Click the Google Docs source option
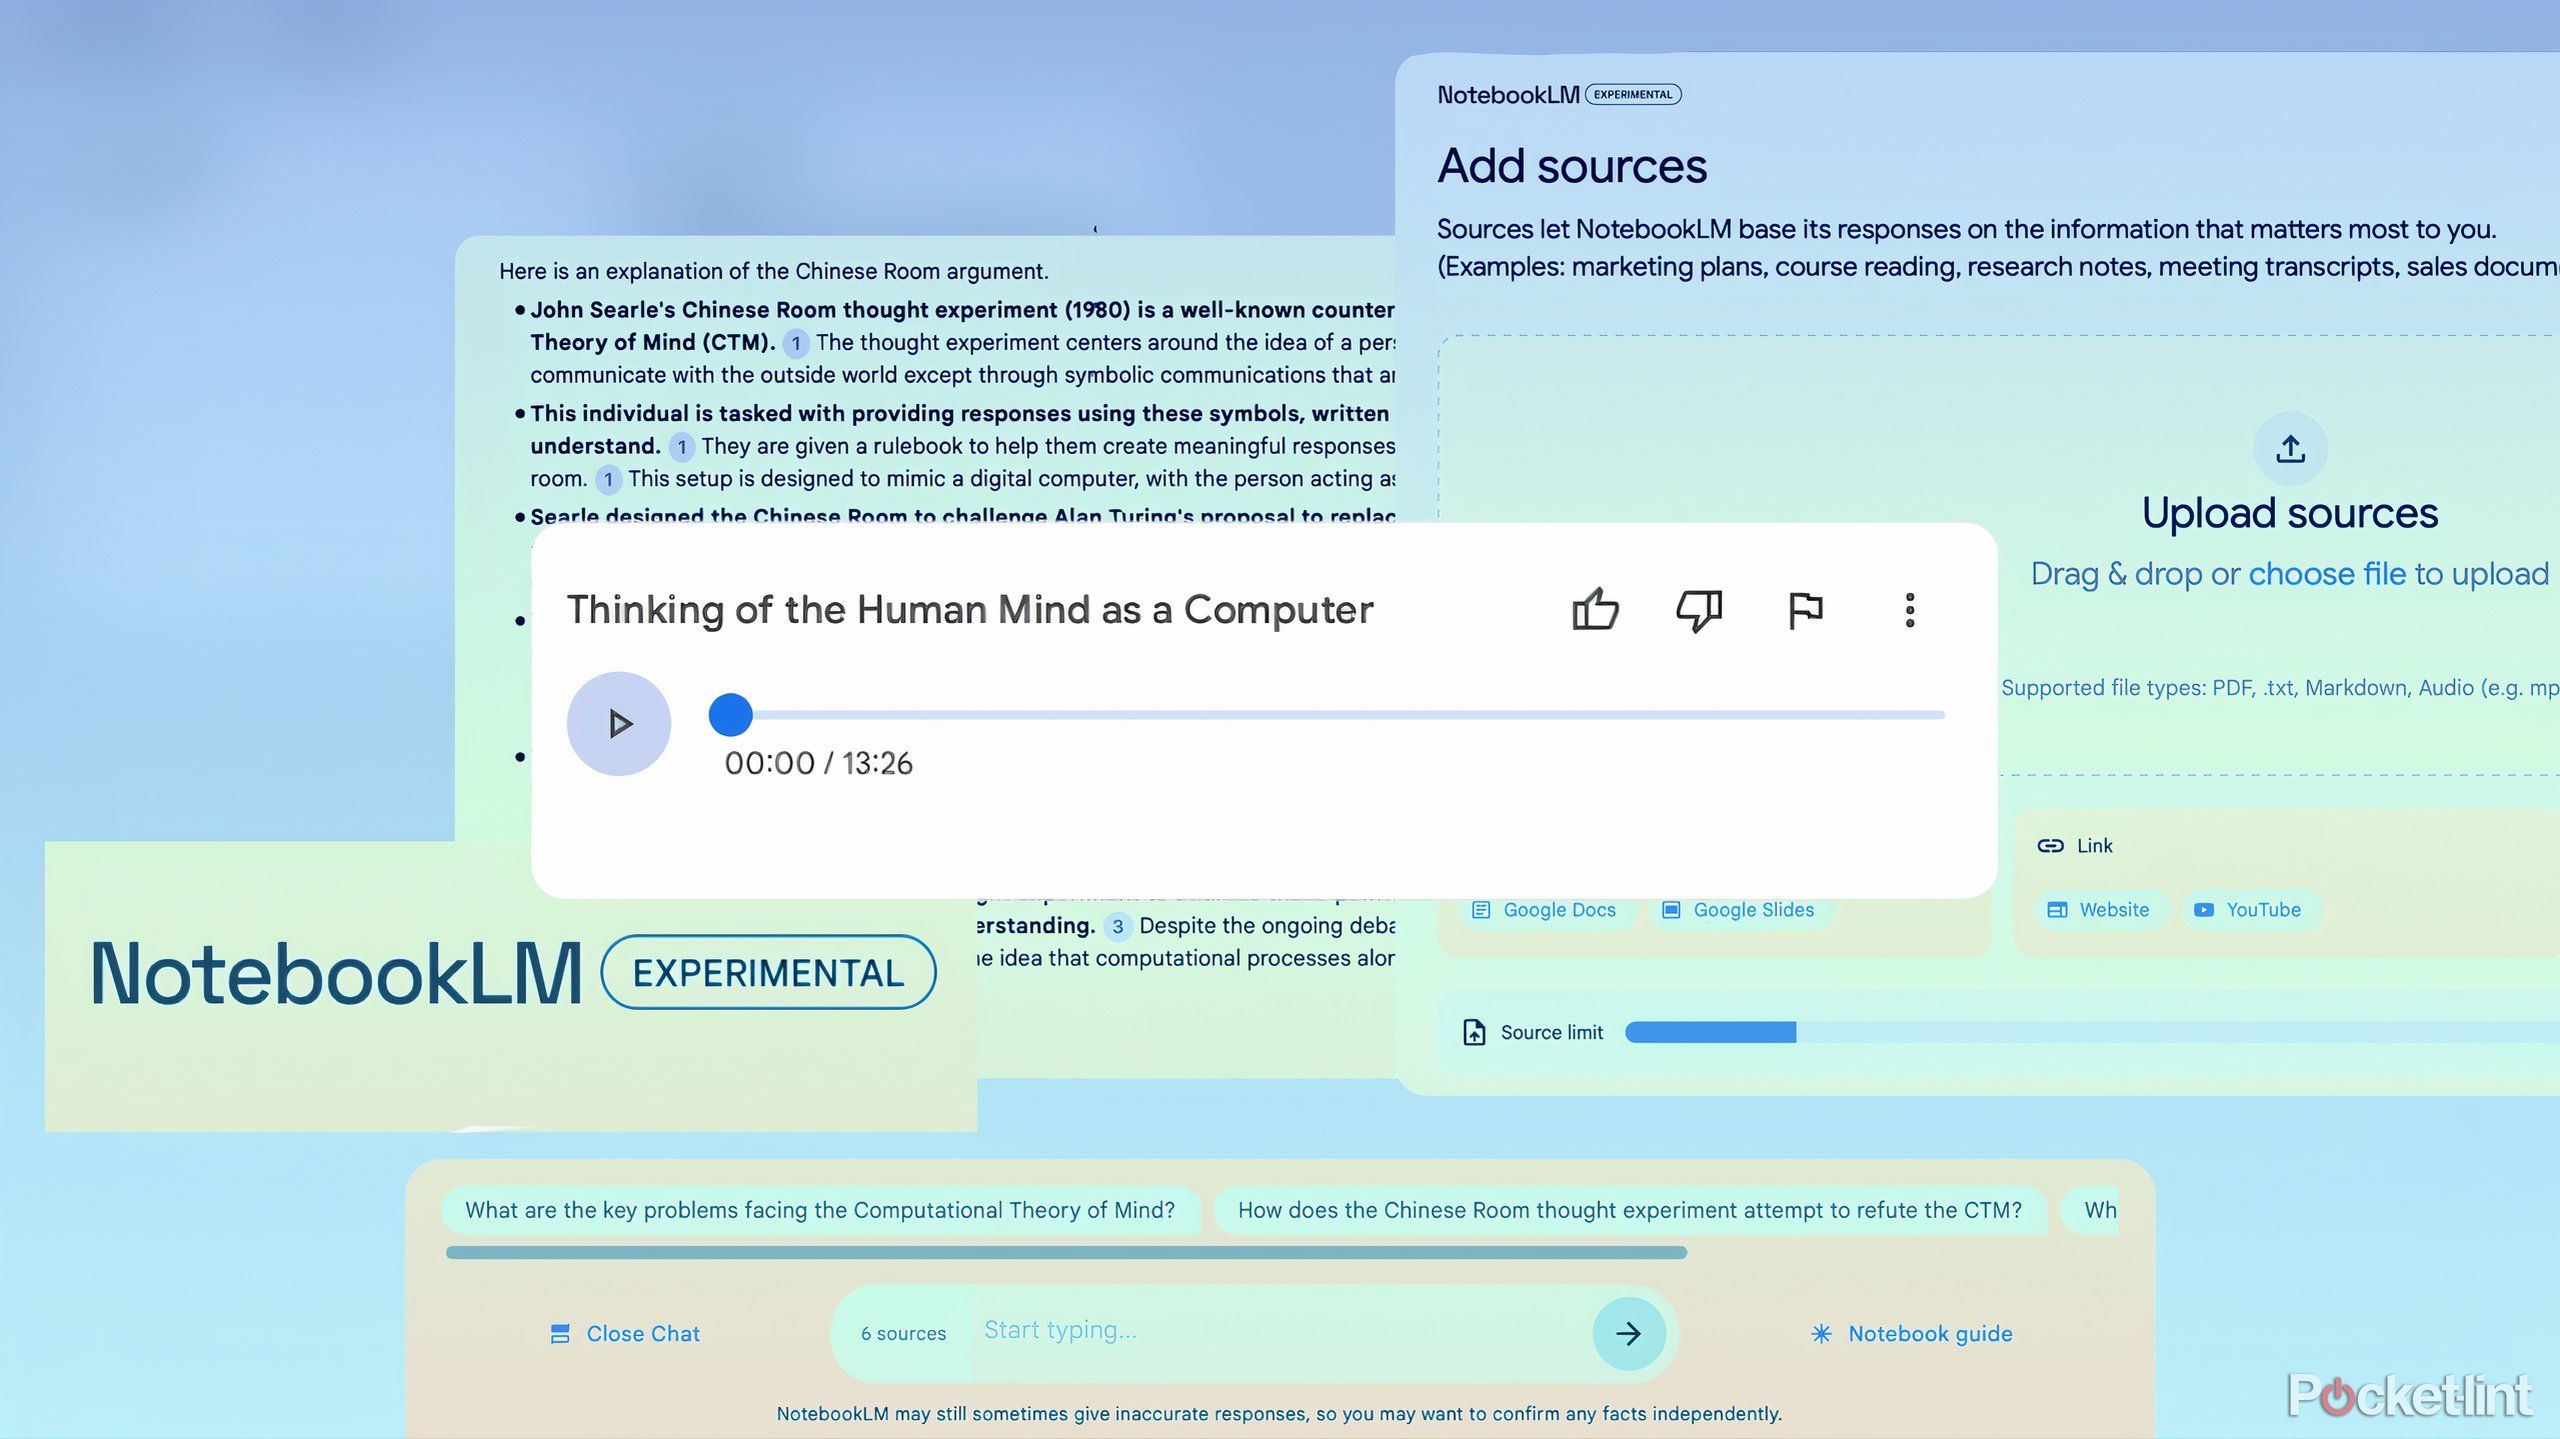 [1545, 909]
